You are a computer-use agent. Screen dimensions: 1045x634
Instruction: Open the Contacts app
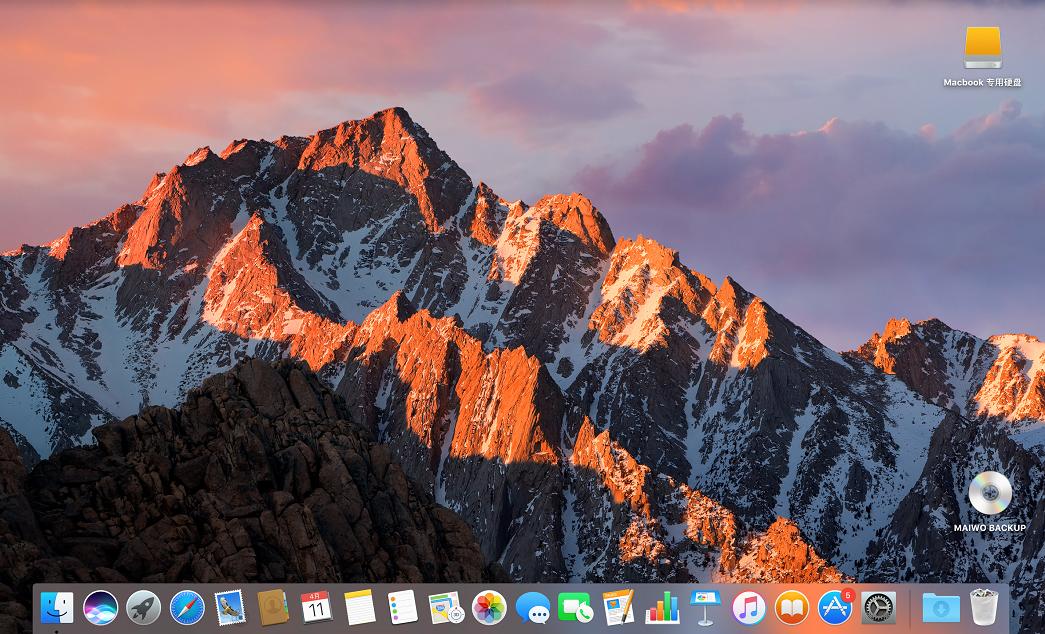coord(272,607)
